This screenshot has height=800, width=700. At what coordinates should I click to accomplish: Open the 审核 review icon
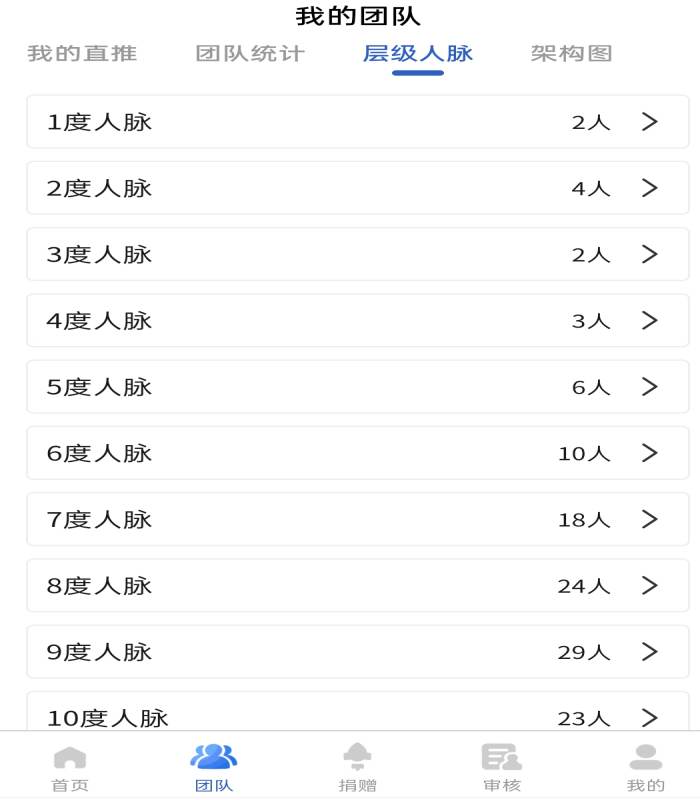click(501, 757)
